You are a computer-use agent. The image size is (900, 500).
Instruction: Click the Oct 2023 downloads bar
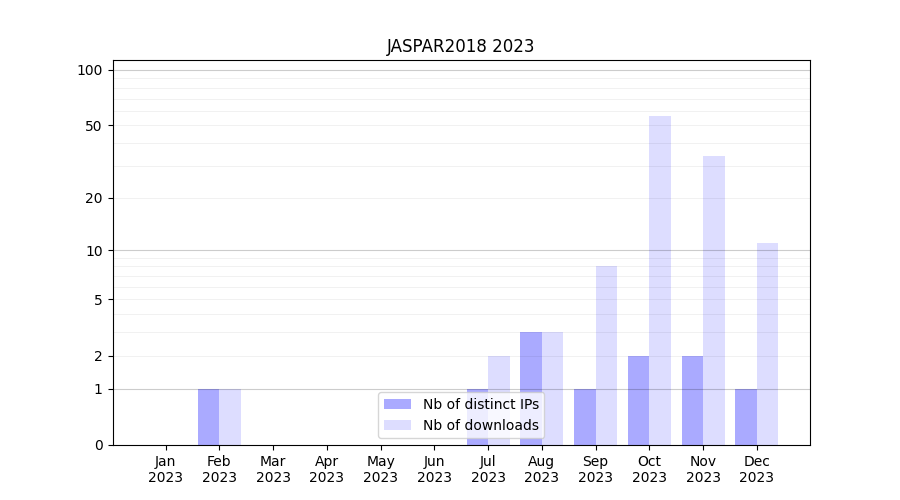[660, 280]
